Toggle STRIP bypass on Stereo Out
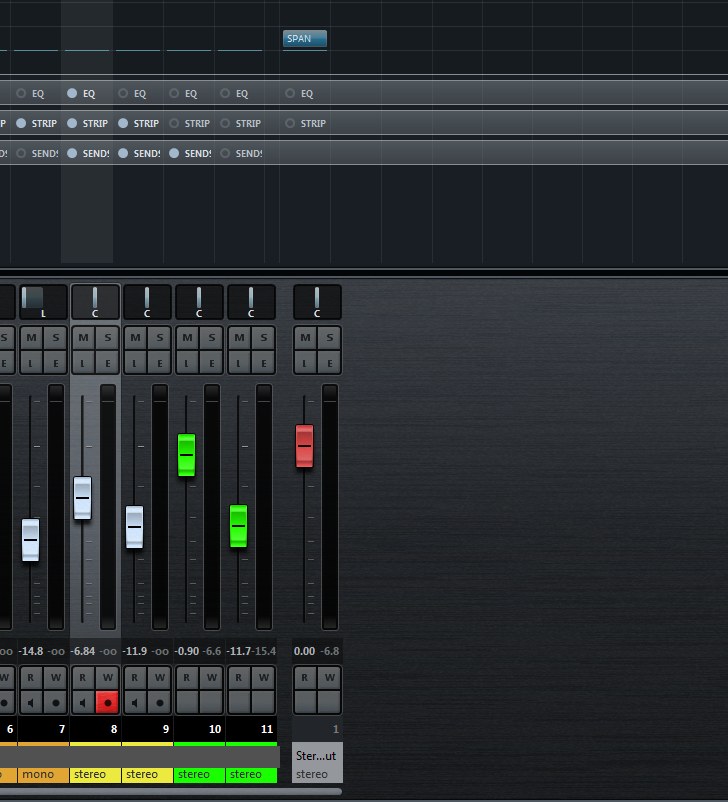This screenshot has height=802, width=728. pyautogui.click(x=290, y=123)
